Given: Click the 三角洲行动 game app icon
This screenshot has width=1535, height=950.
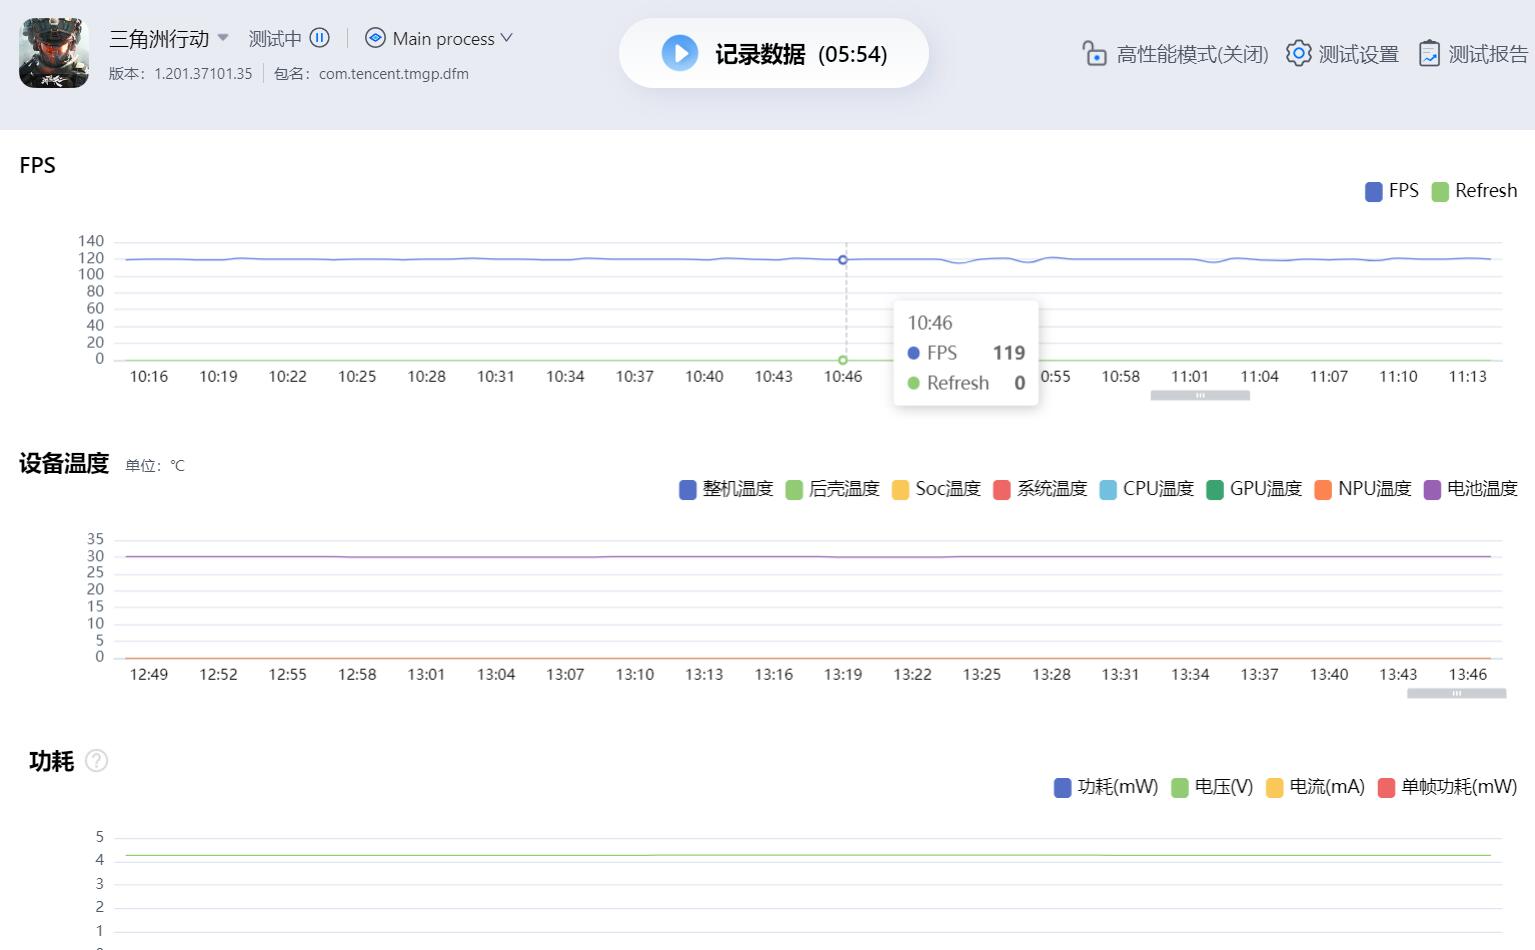Looking at the screenshot, I should [x=54, y=53].
